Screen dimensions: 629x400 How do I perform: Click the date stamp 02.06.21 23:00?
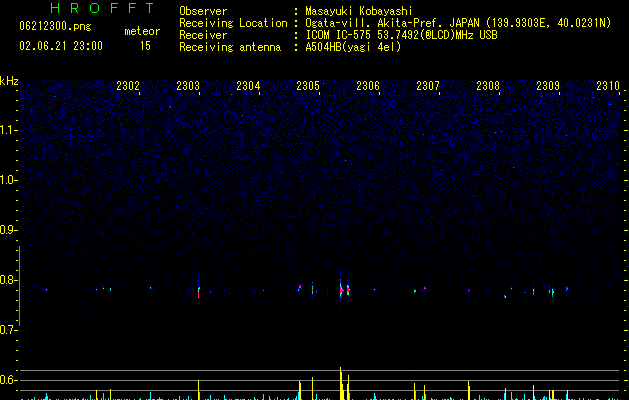point(61,46)
